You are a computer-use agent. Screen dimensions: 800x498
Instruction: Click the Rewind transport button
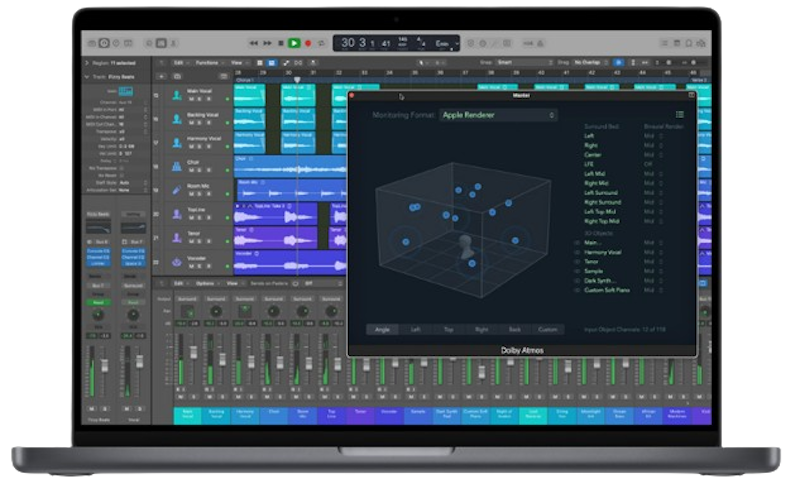click(254, 43)
